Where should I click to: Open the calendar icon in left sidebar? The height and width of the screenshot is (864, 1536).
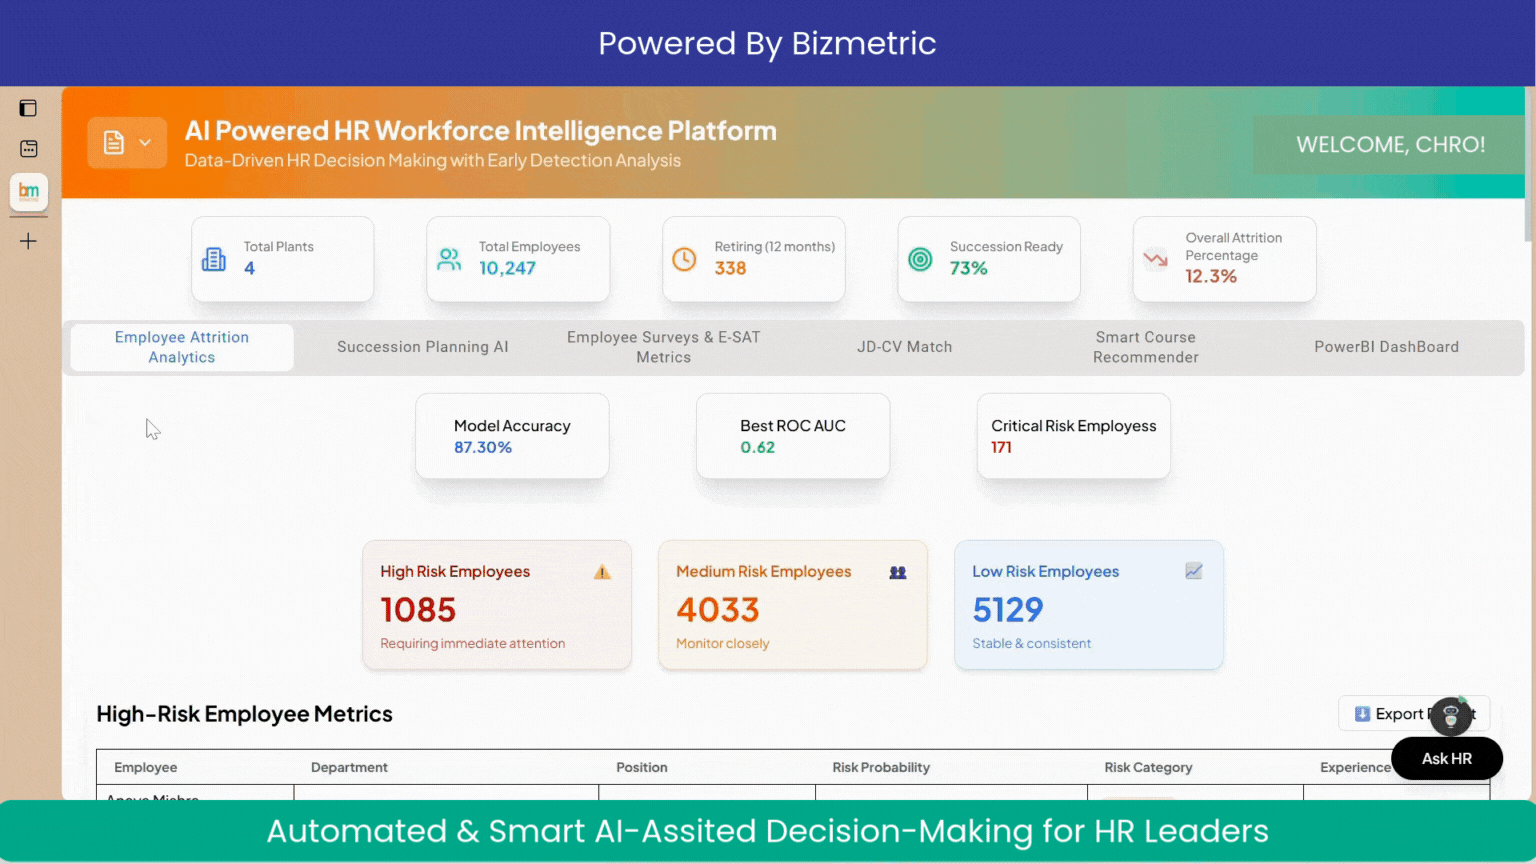coord(28,148)
